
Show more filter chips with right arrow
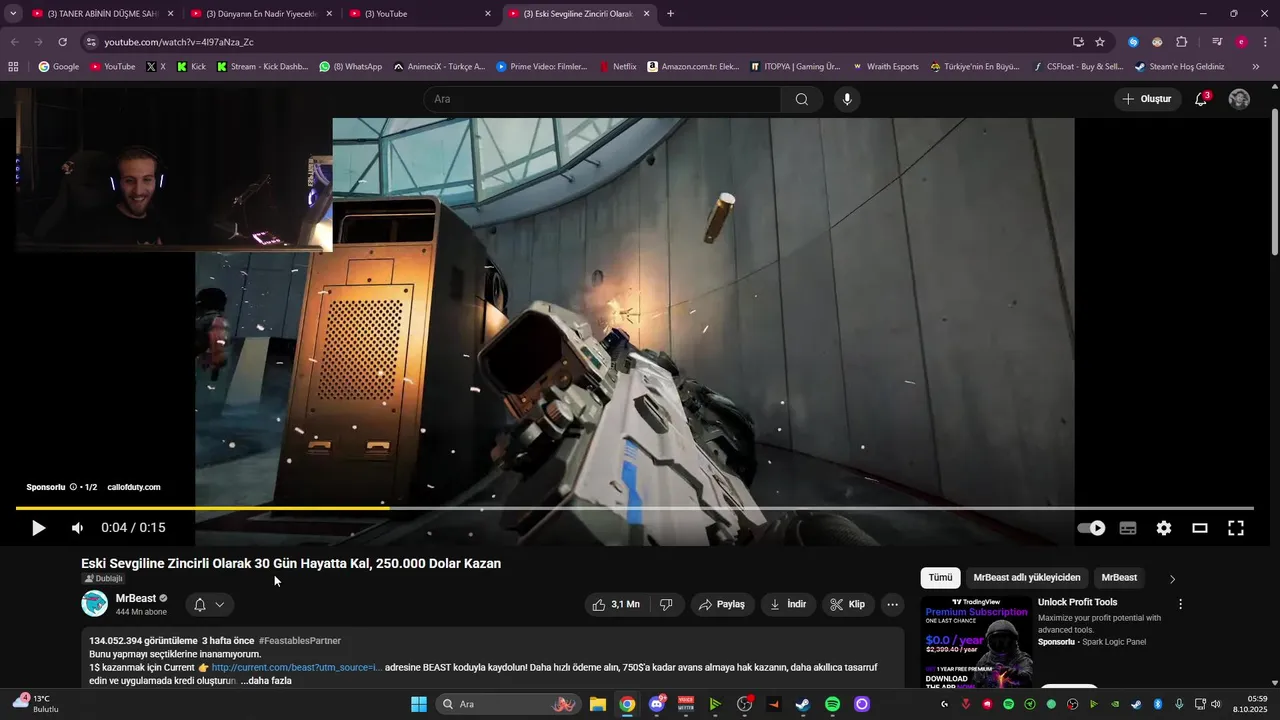1172,579
